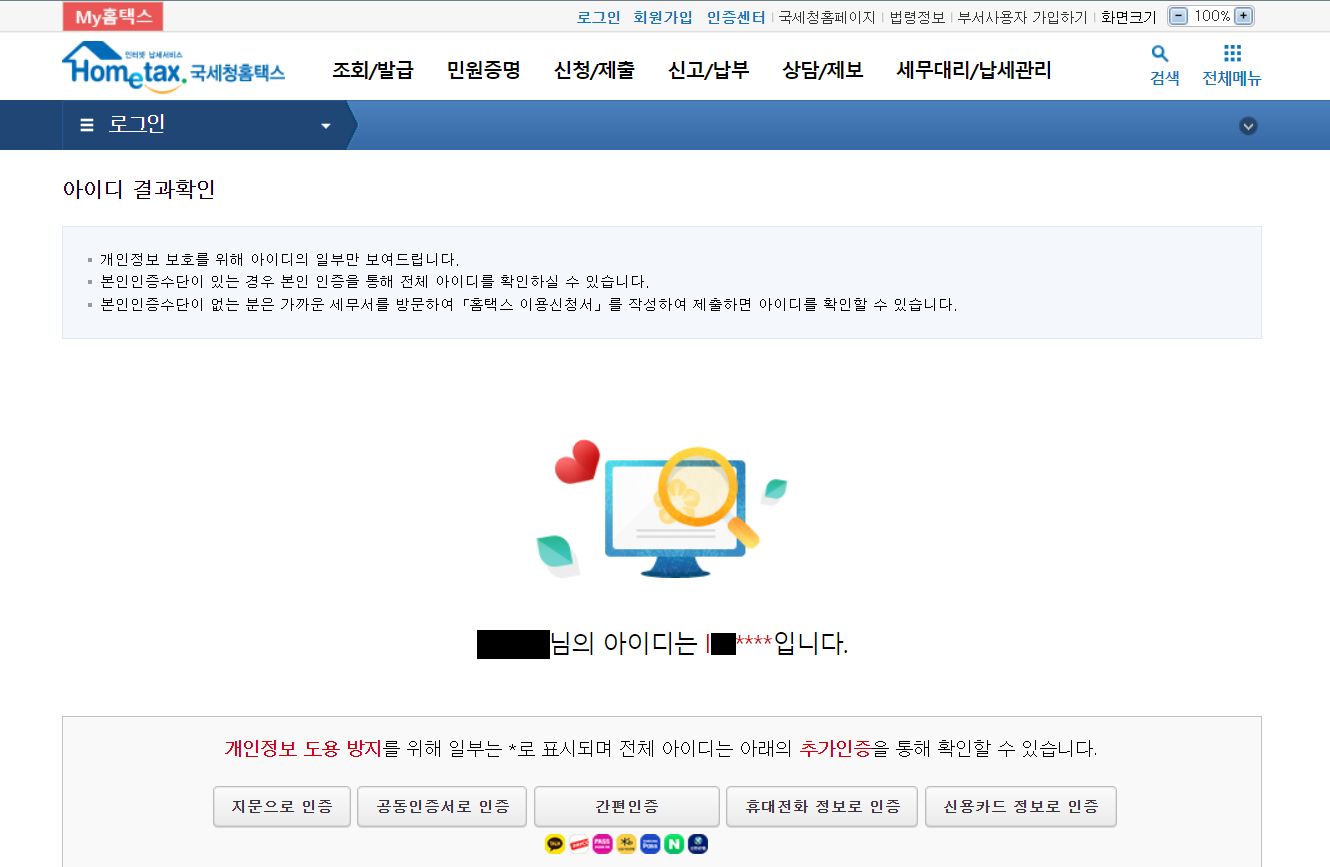The image size is (1330, 867).
Task: Open the 회원가입 link
Action: pyautogui.click(x=663, y=17)
